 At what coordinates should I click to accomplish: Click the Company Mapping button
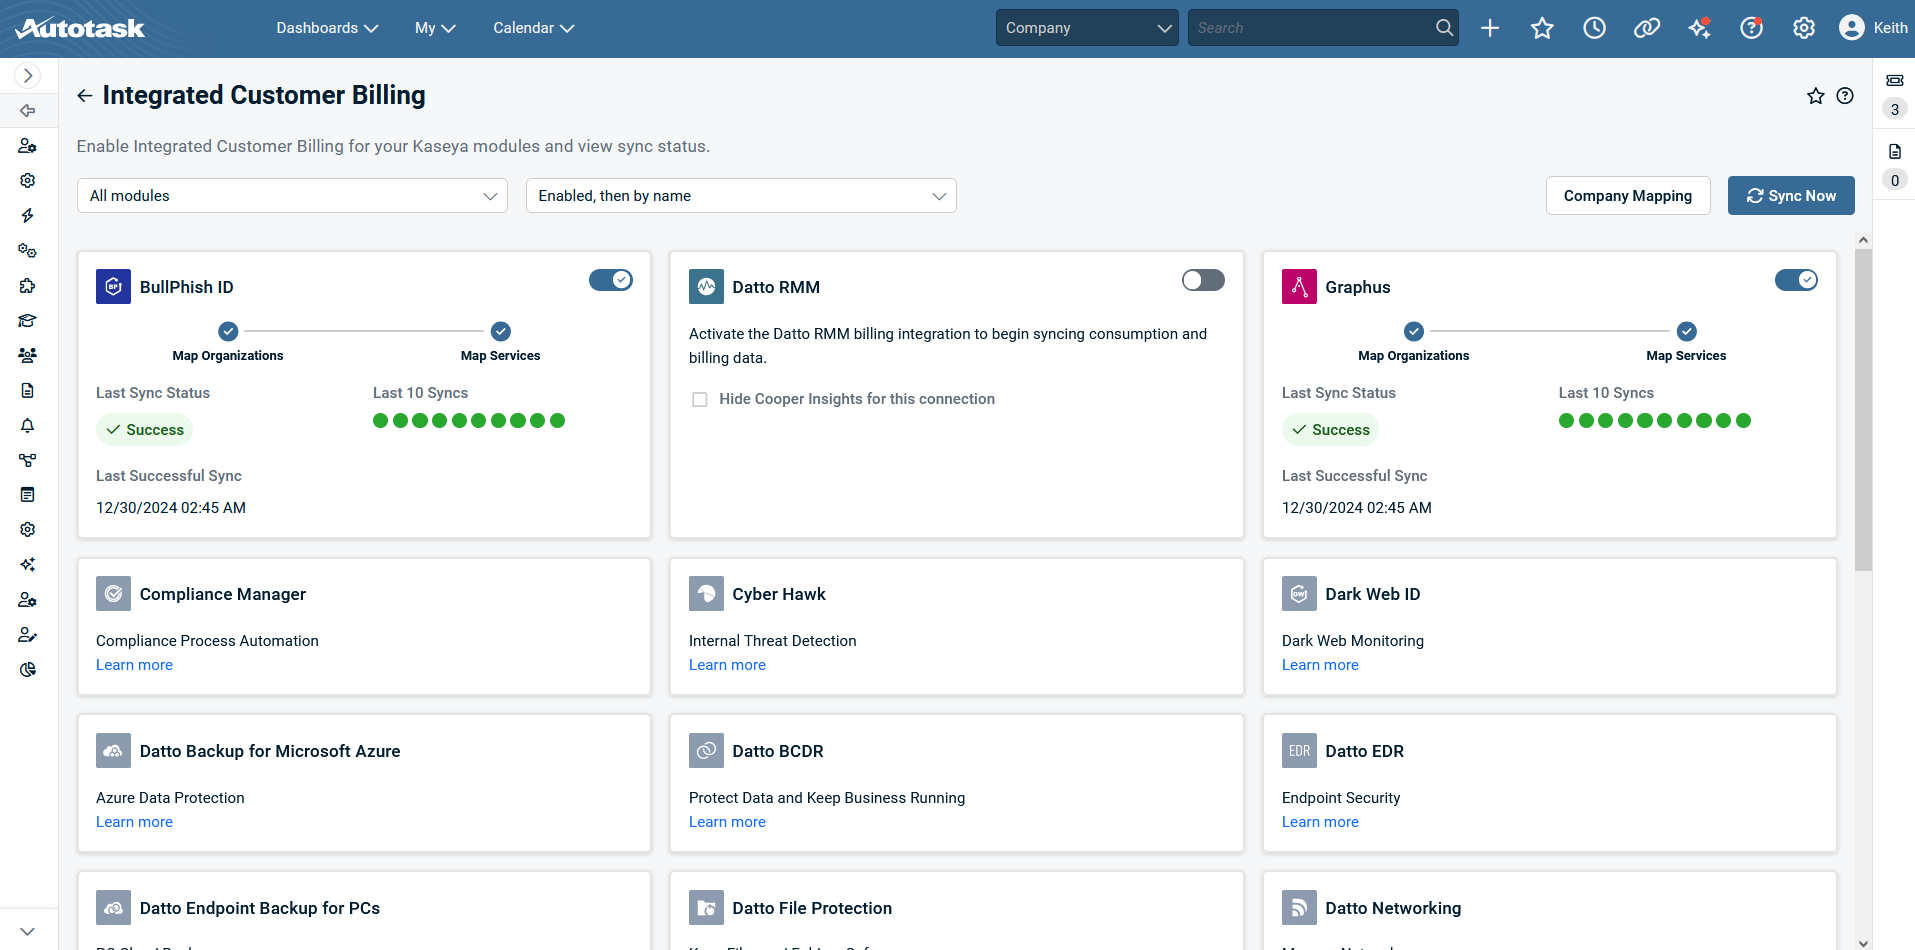pos(1628,196)
